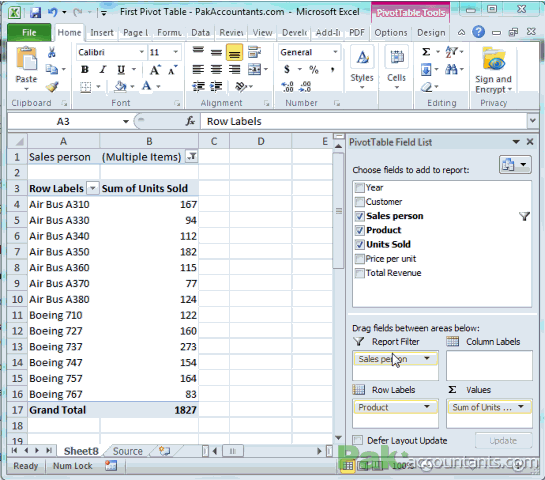Apply Accounting dollar format
Image resolution: width=545 pixels, height=480 pixels.
(287, 70)
